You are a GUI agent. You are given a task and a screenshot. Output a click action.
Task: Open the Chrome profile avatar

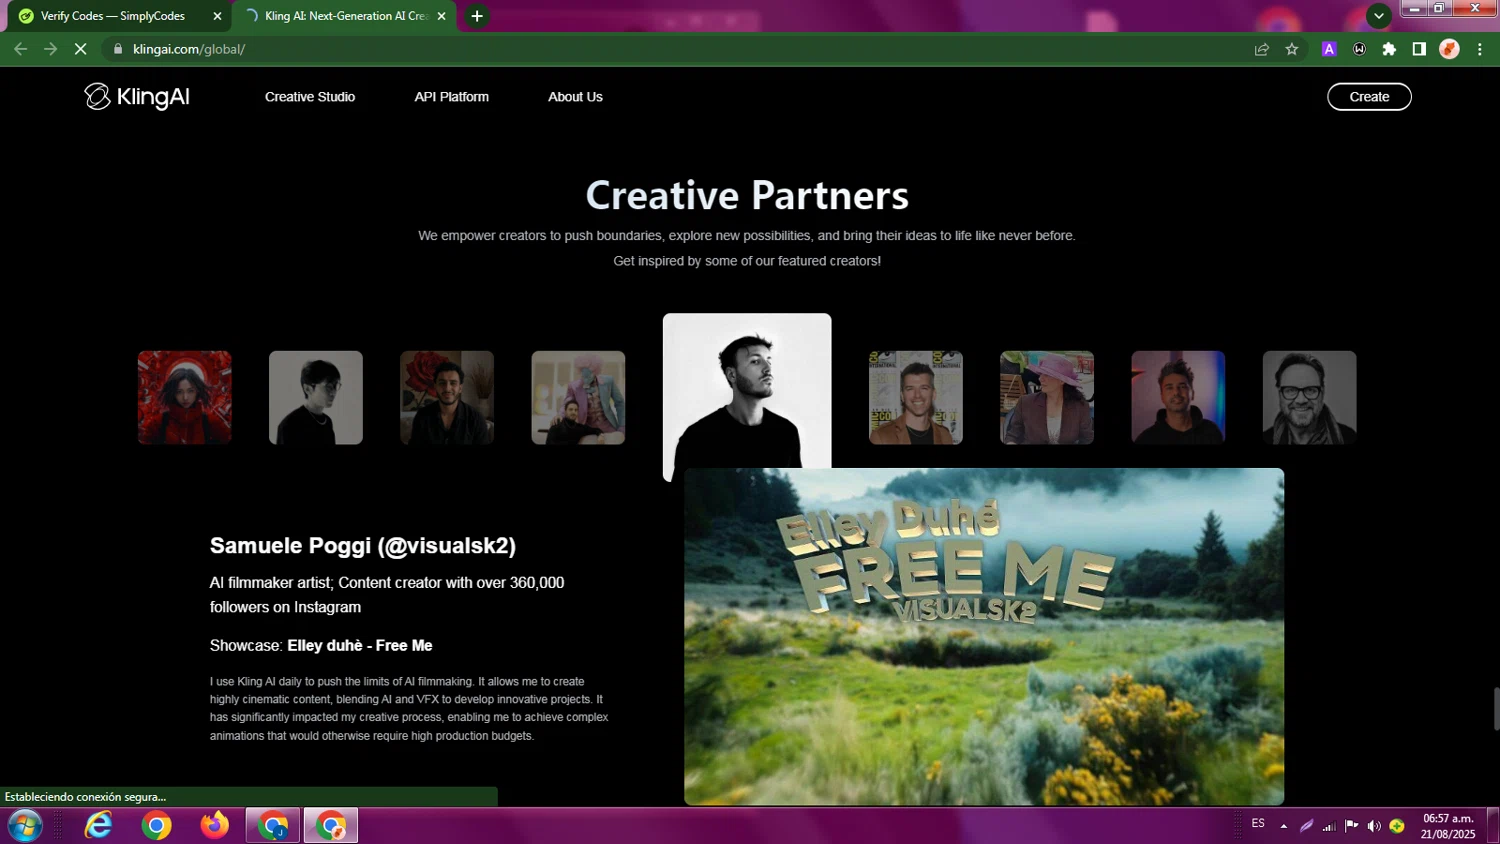(x=1449, y=49)
